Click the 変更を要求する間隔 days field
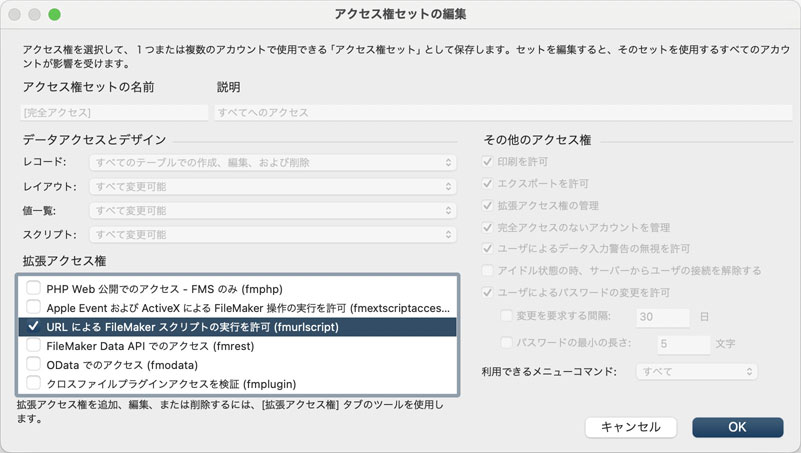 click(663, 317)
